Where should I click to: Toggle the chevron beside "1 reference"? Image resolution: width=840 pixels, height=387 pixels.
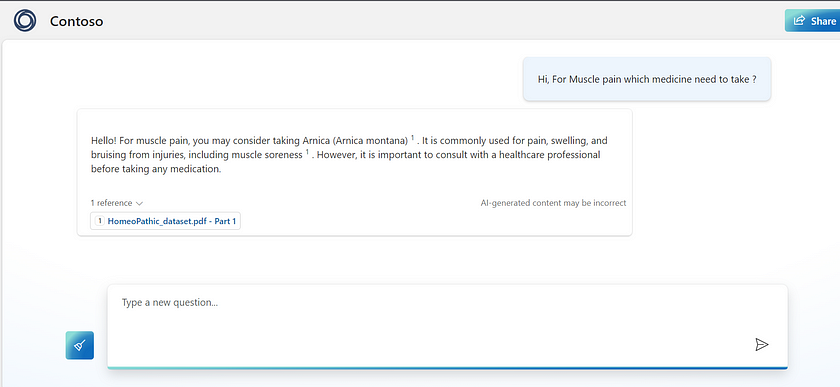139,204
